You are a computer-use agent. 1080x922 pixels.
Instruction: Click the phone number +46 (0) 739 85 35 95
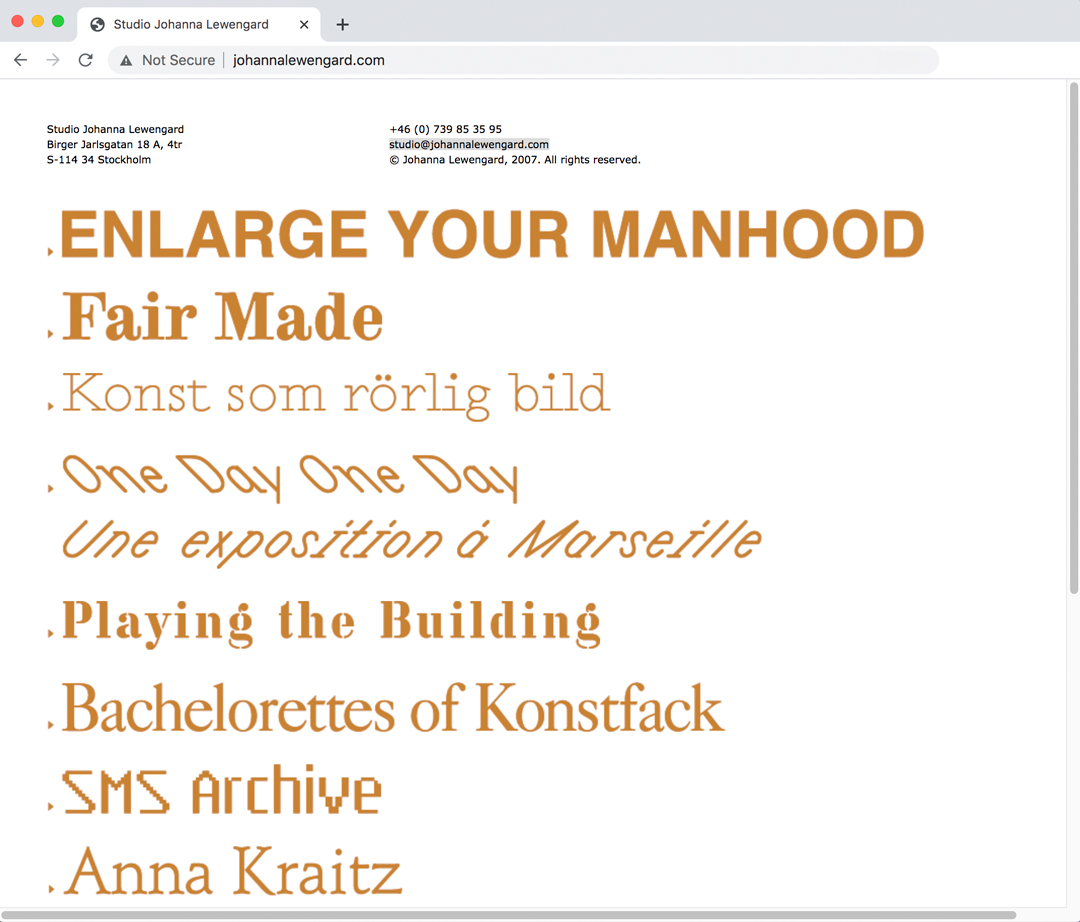[446, 129]
